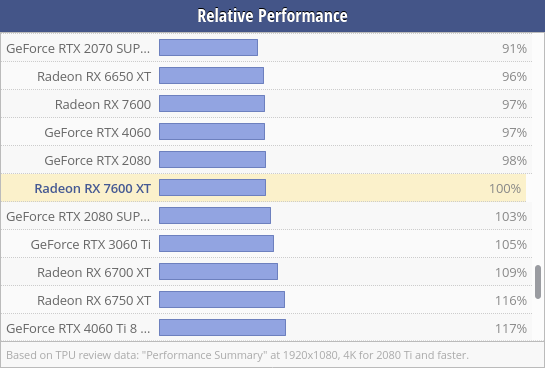This screenshot has width=545, height=368.
Task: Click the 117% performance value
Action: pos(511,328)
